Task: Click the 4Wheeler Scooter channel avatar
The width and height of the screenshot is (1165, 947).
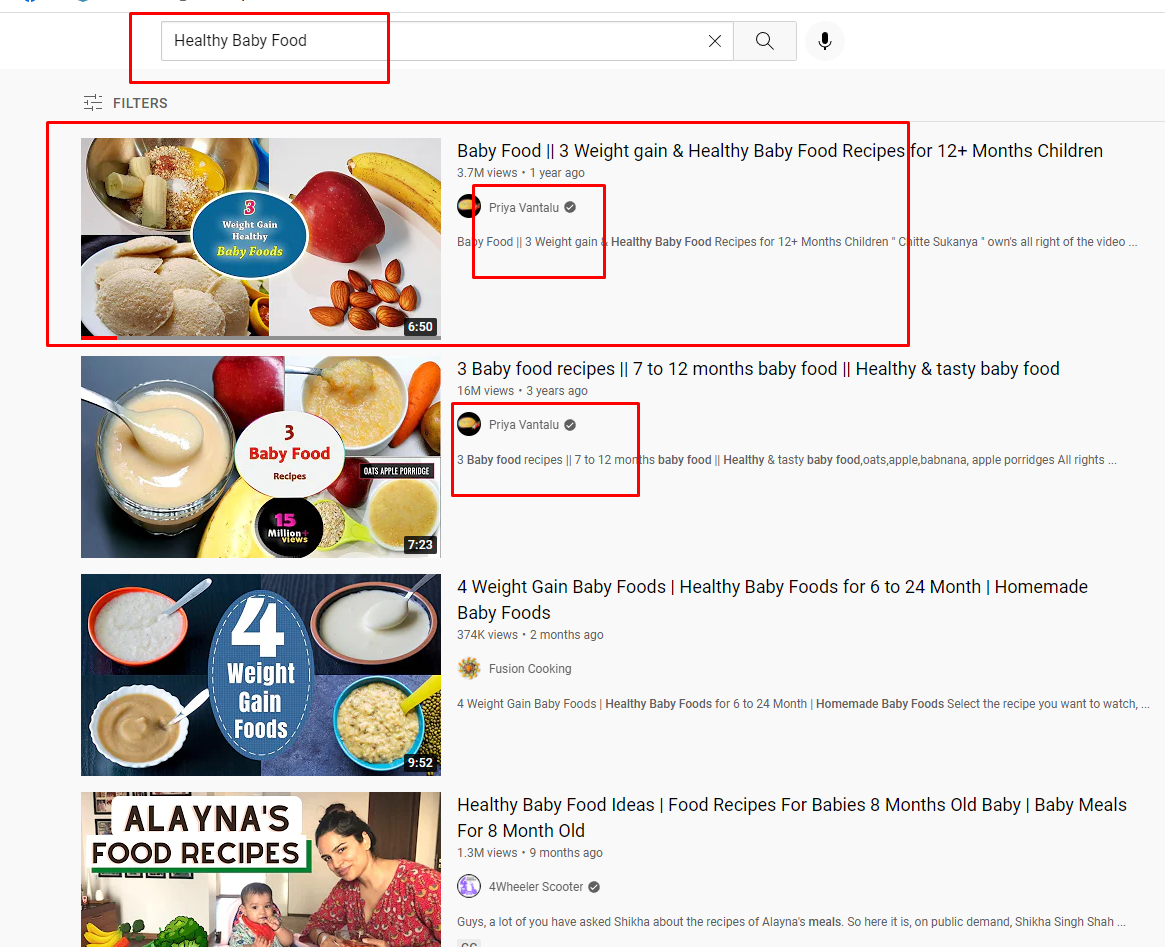Action: click(x=469, y=886)
